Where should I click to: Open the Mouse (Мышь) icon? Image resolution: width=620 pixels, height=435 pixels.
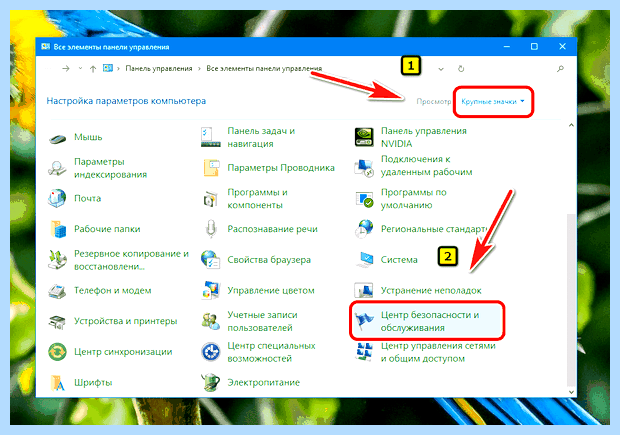point(57,138)
